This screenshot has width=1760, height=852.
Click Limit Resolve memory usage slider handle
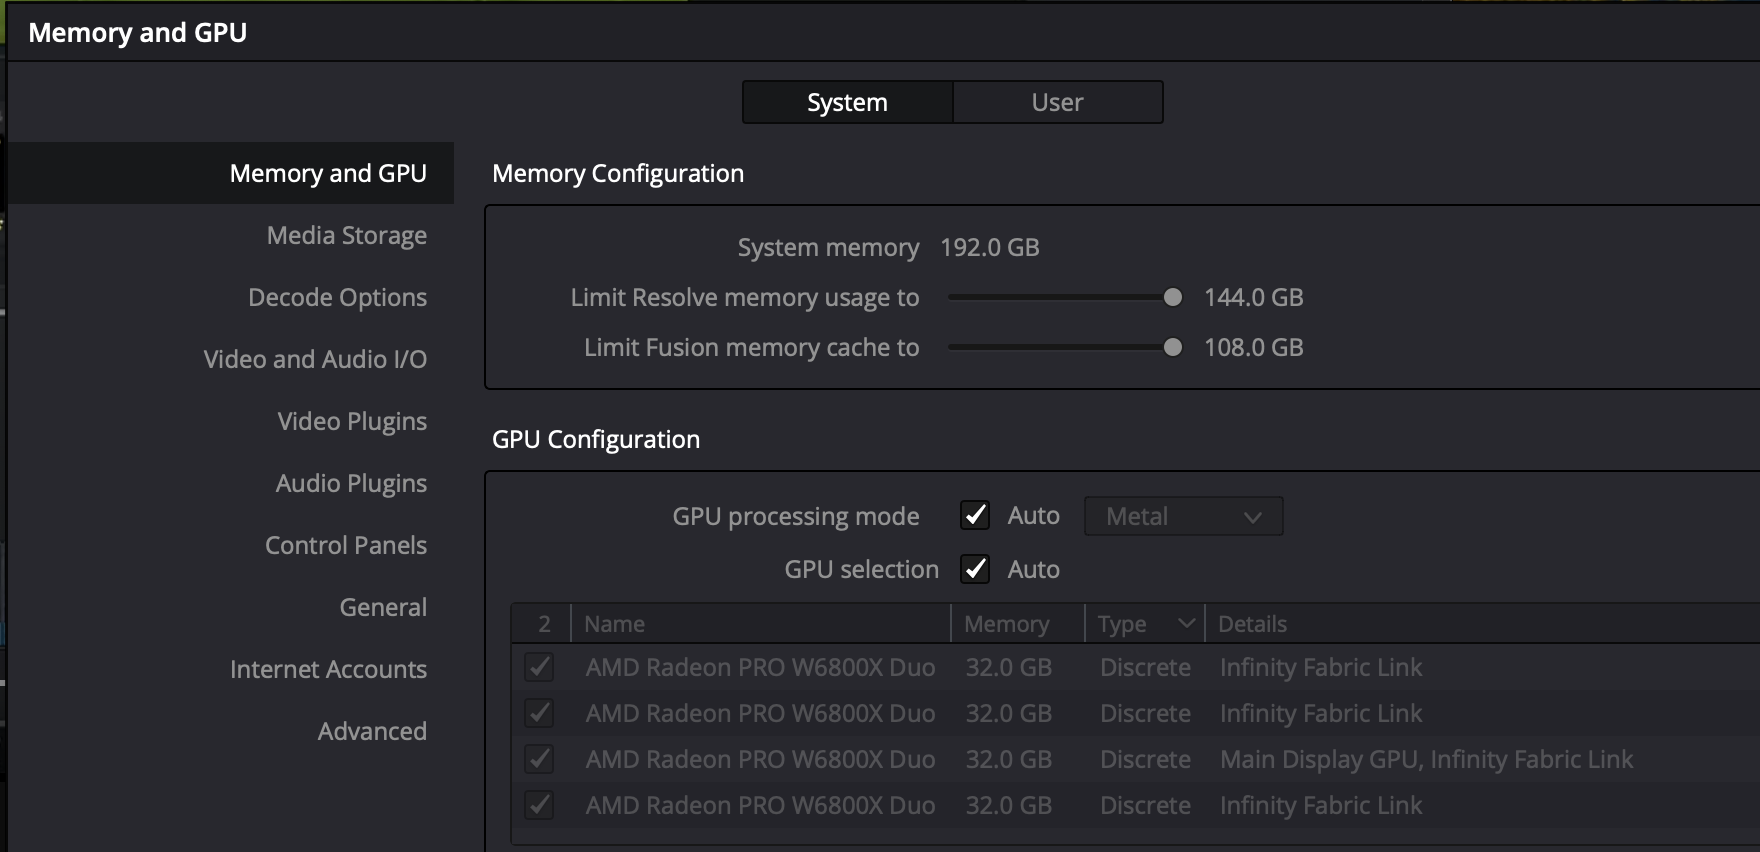click(1173, 297)
